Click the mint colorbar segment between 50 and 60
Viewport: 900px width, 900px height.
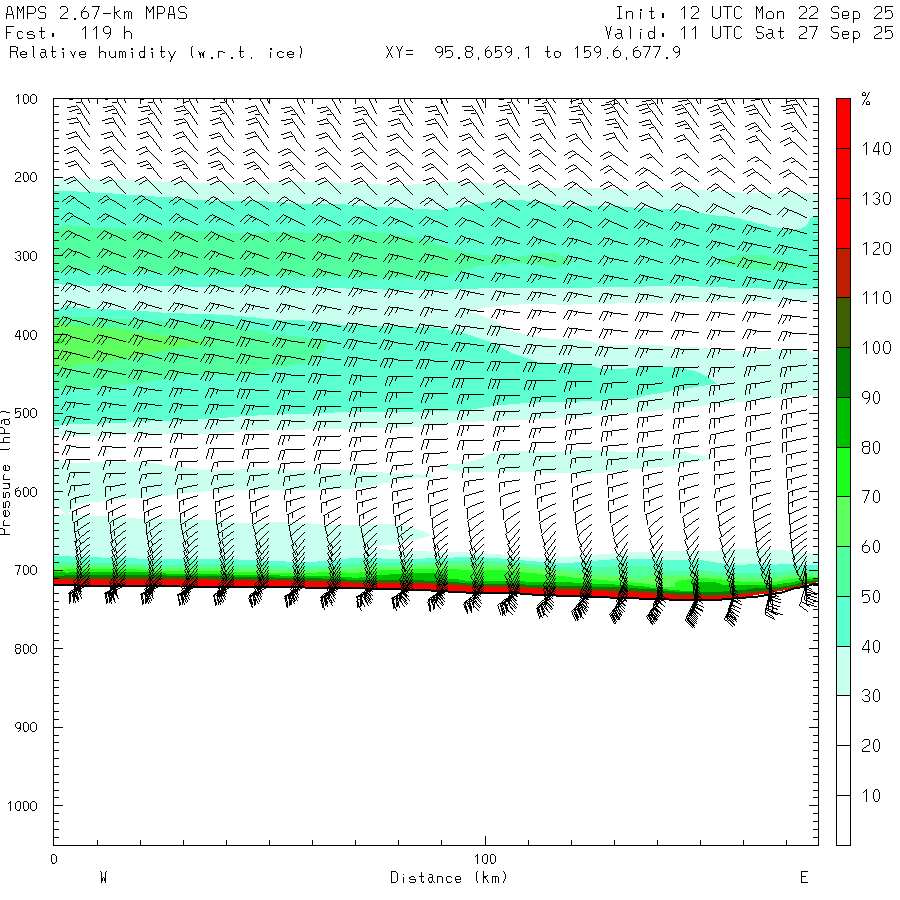[x=843, y=572]
